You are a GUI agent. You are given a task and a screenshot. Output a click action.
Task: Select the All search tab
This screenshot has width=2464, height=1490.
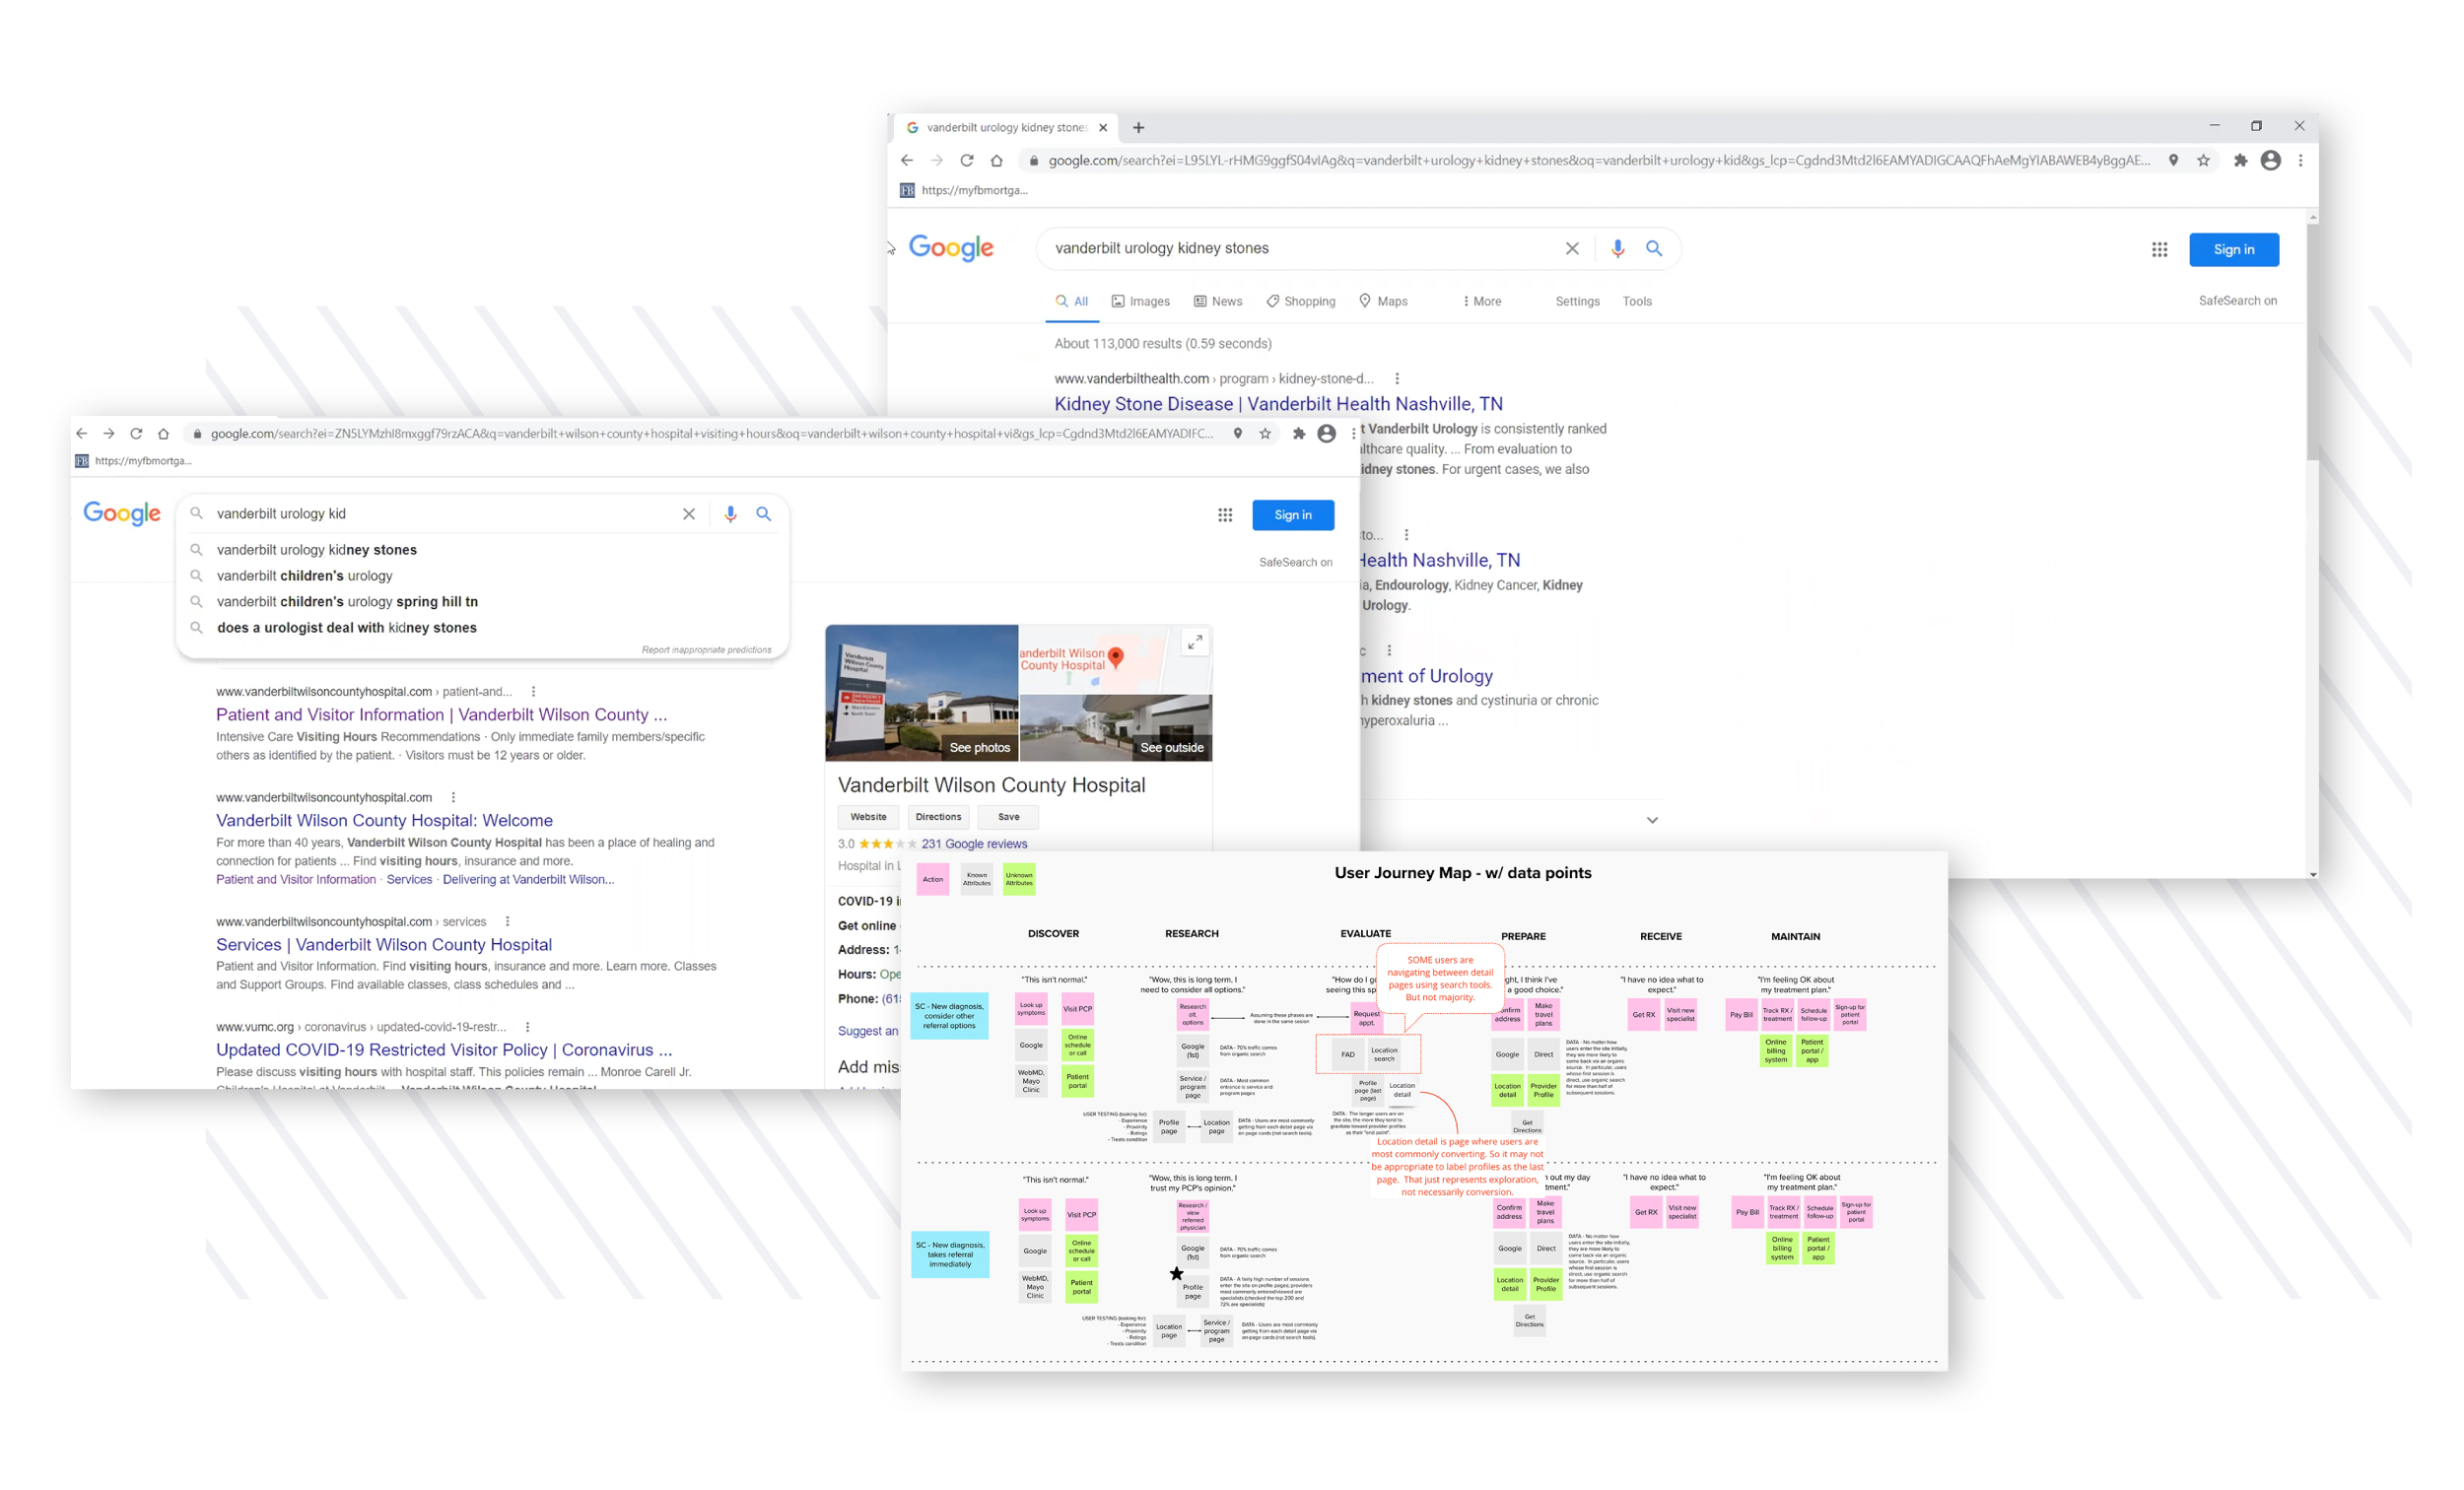[1071, 301]
